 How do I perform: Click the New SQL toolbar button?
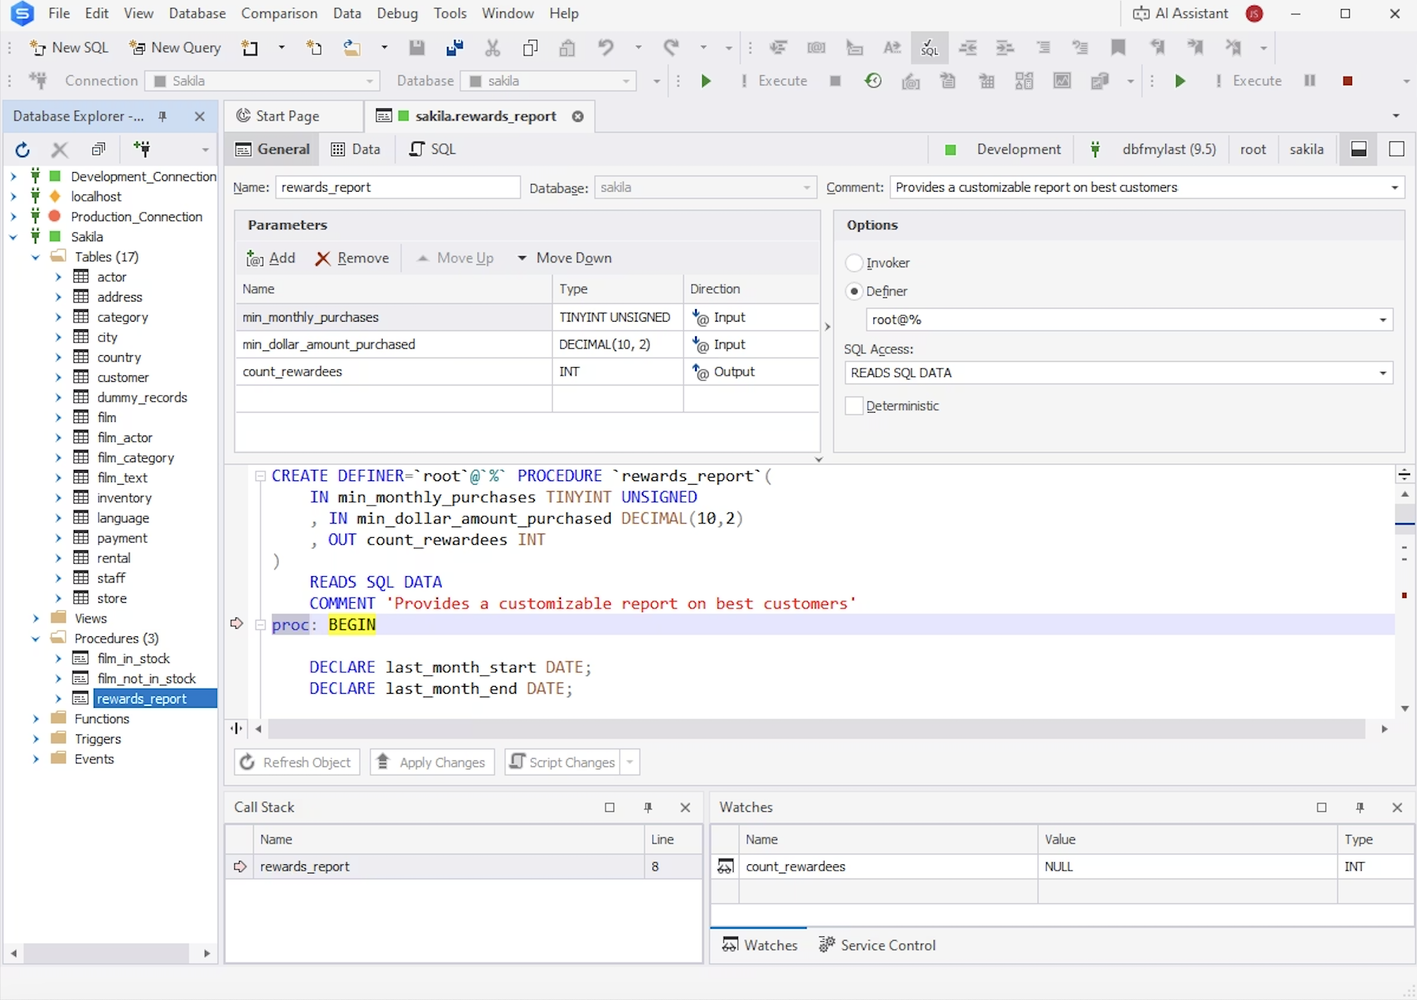[x=69, y=47]
